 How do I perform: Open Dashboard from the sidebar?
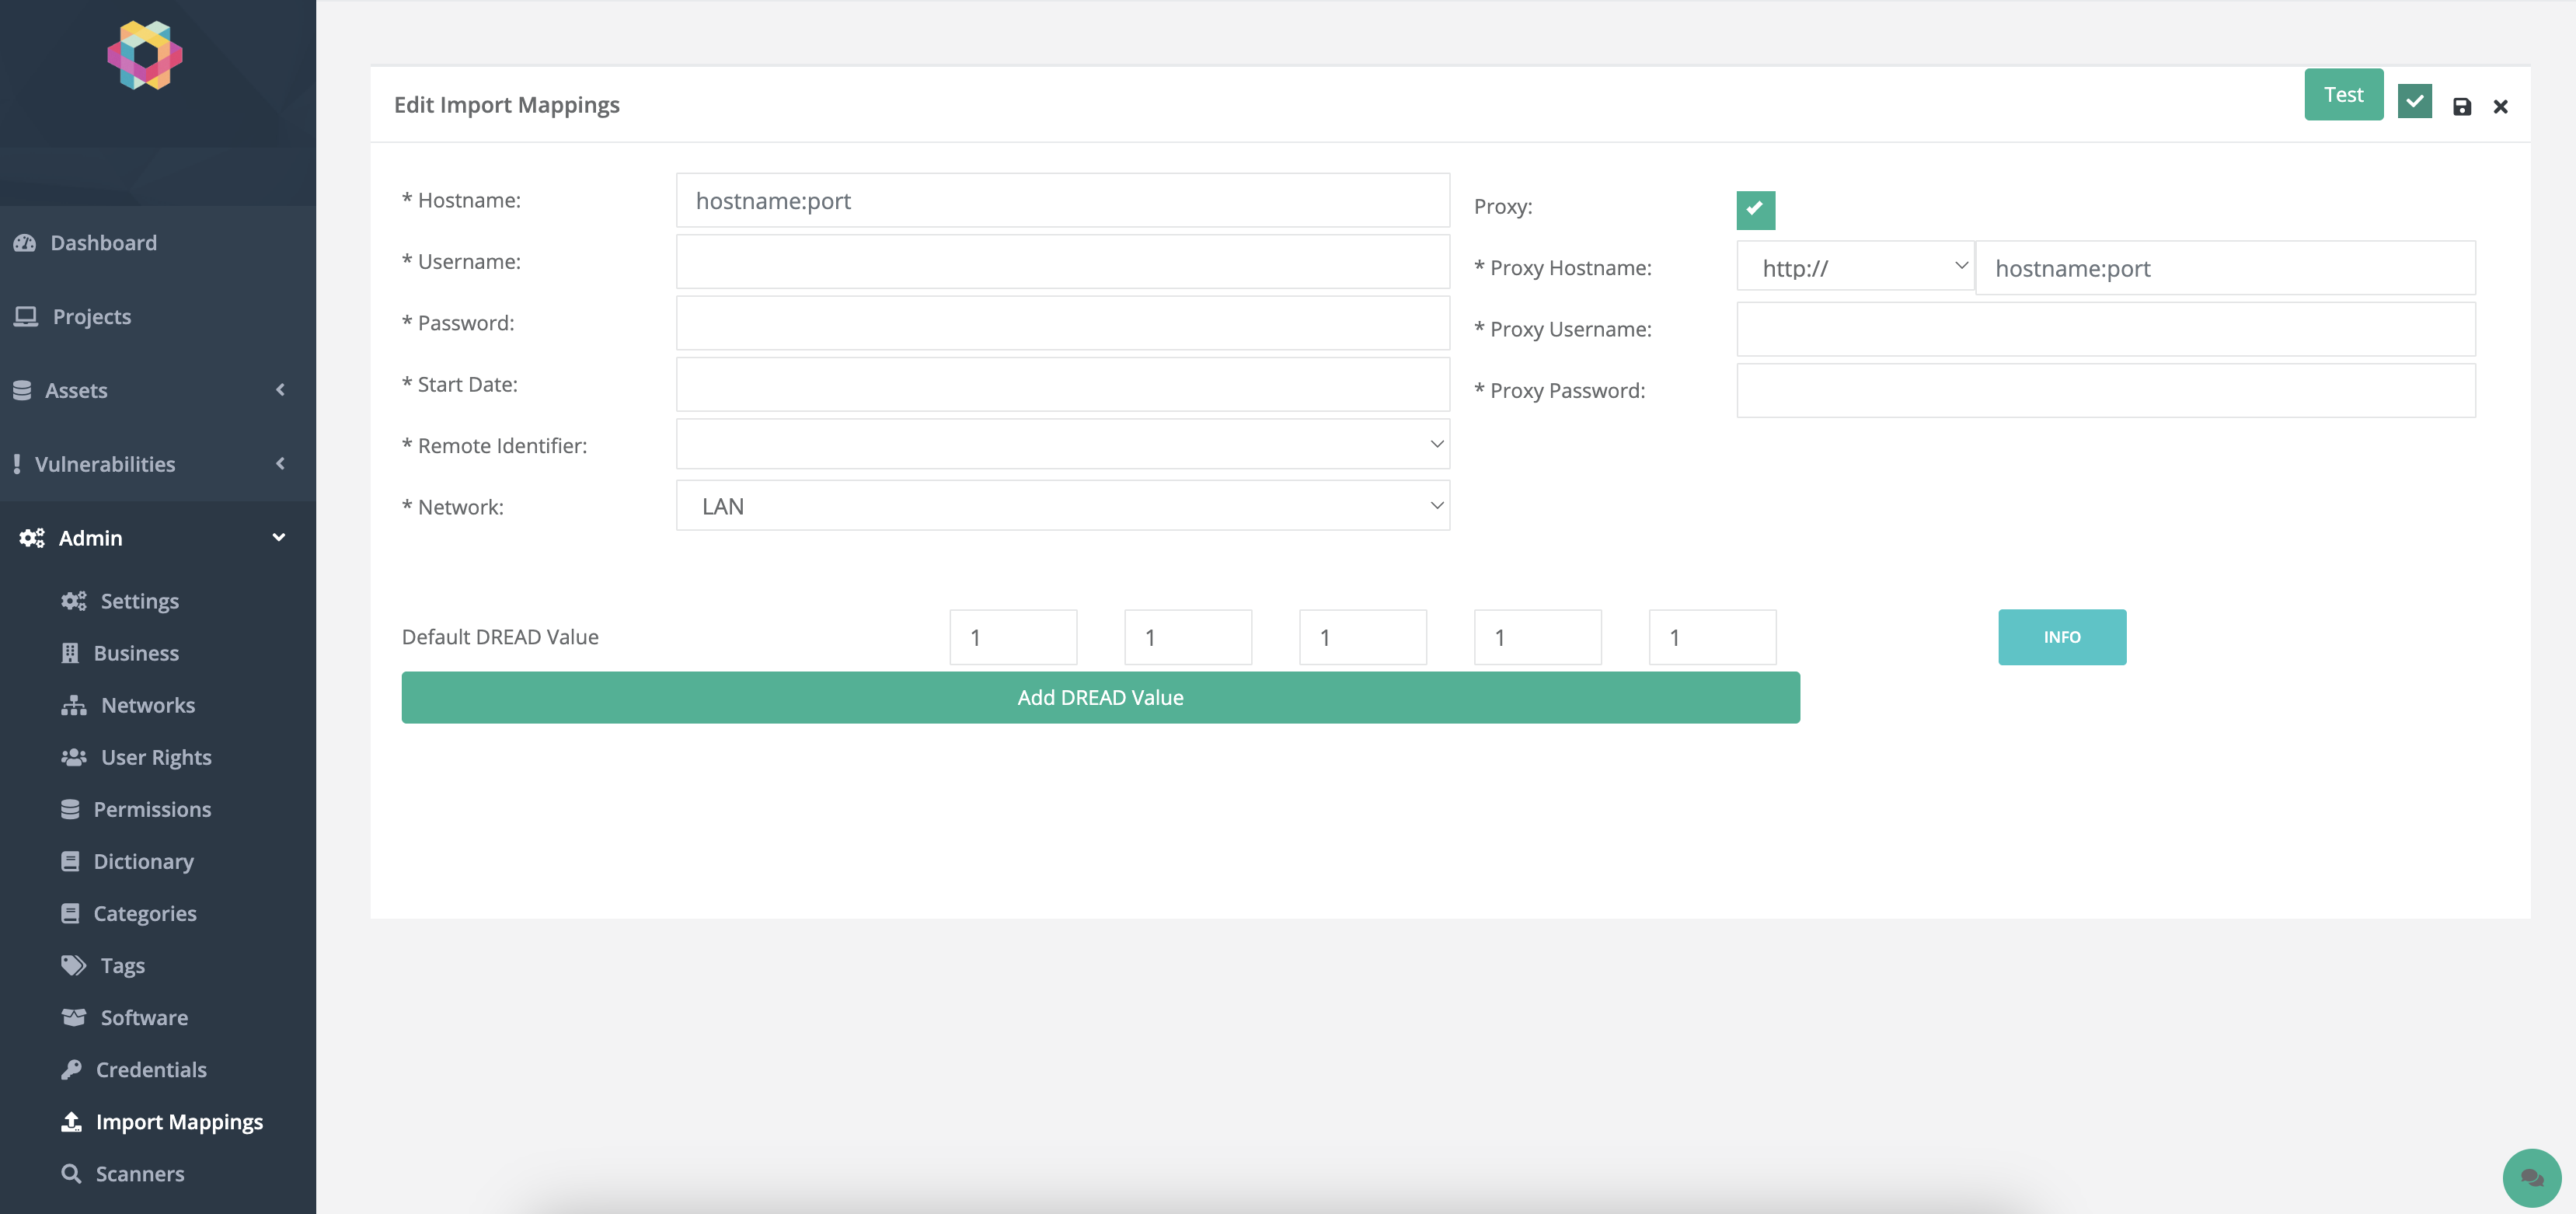pyautogui.click(x=104, y=243)
